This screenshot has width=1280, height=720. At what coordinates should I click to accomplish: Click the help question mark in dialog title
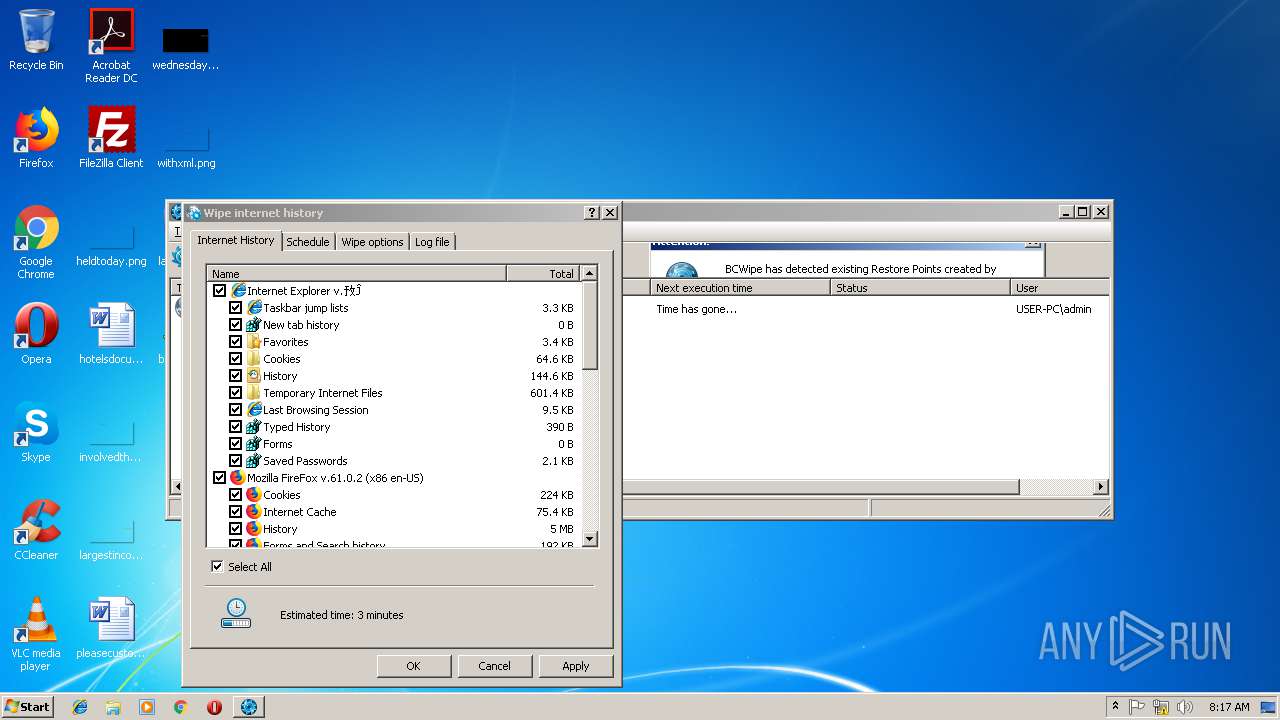592,212
